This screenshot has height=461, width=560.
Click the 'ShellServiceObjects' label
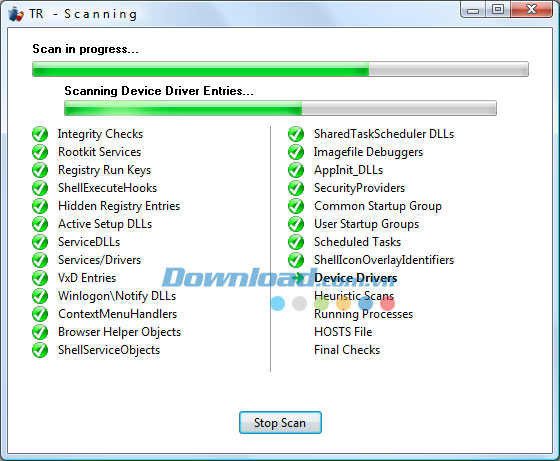[109, 350]
